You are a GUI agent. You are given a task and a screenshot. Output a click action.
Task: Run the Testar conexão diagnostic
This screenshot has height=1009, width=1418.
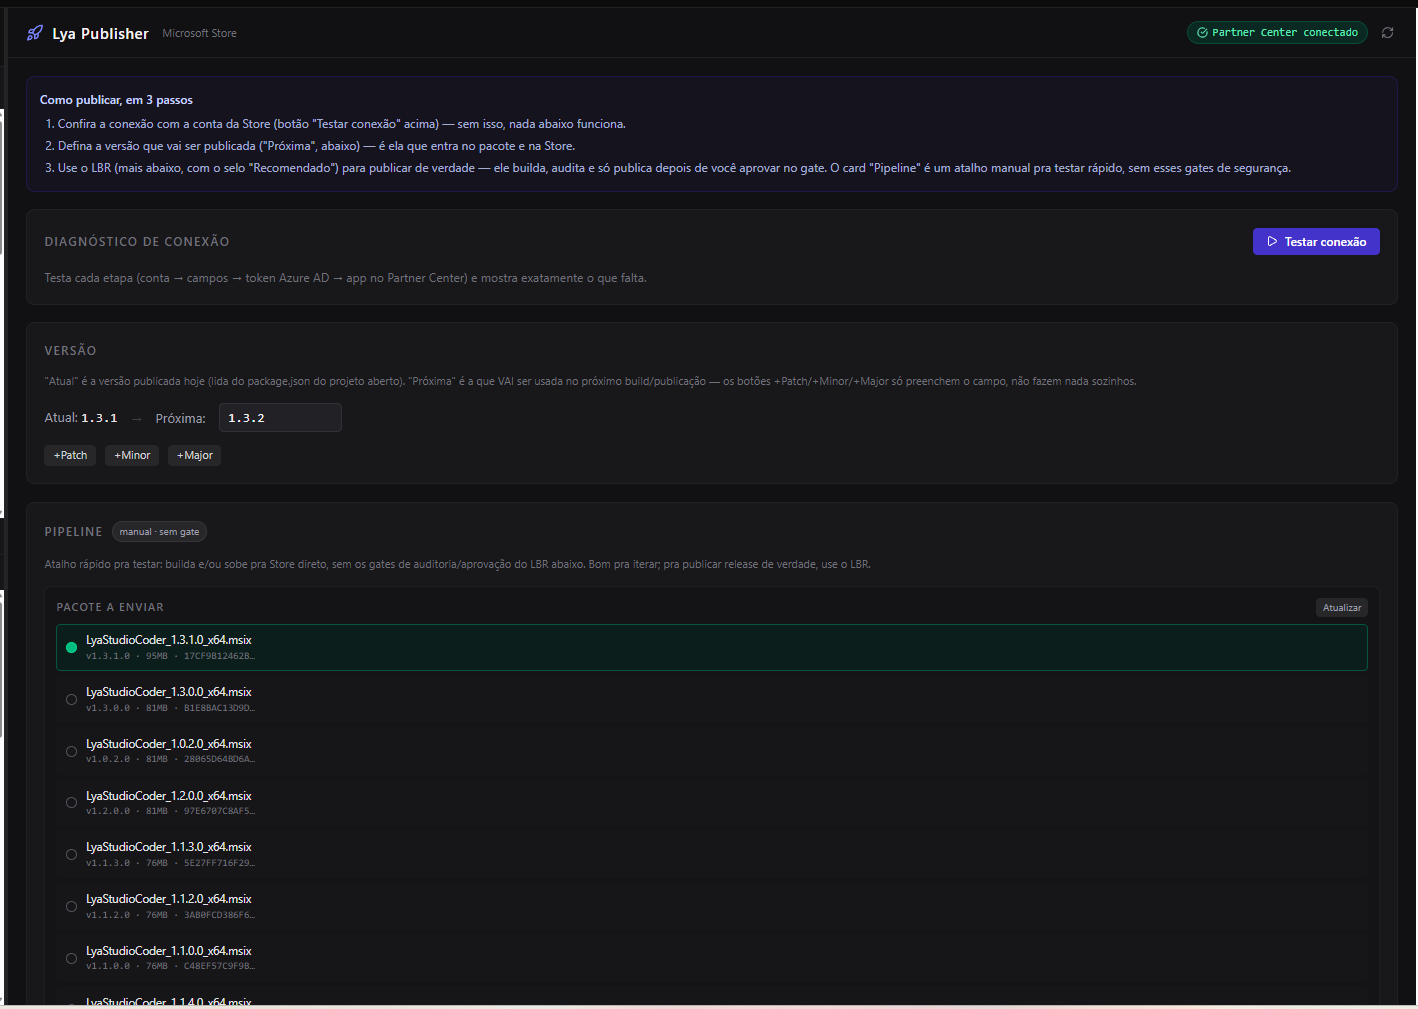1316,242
